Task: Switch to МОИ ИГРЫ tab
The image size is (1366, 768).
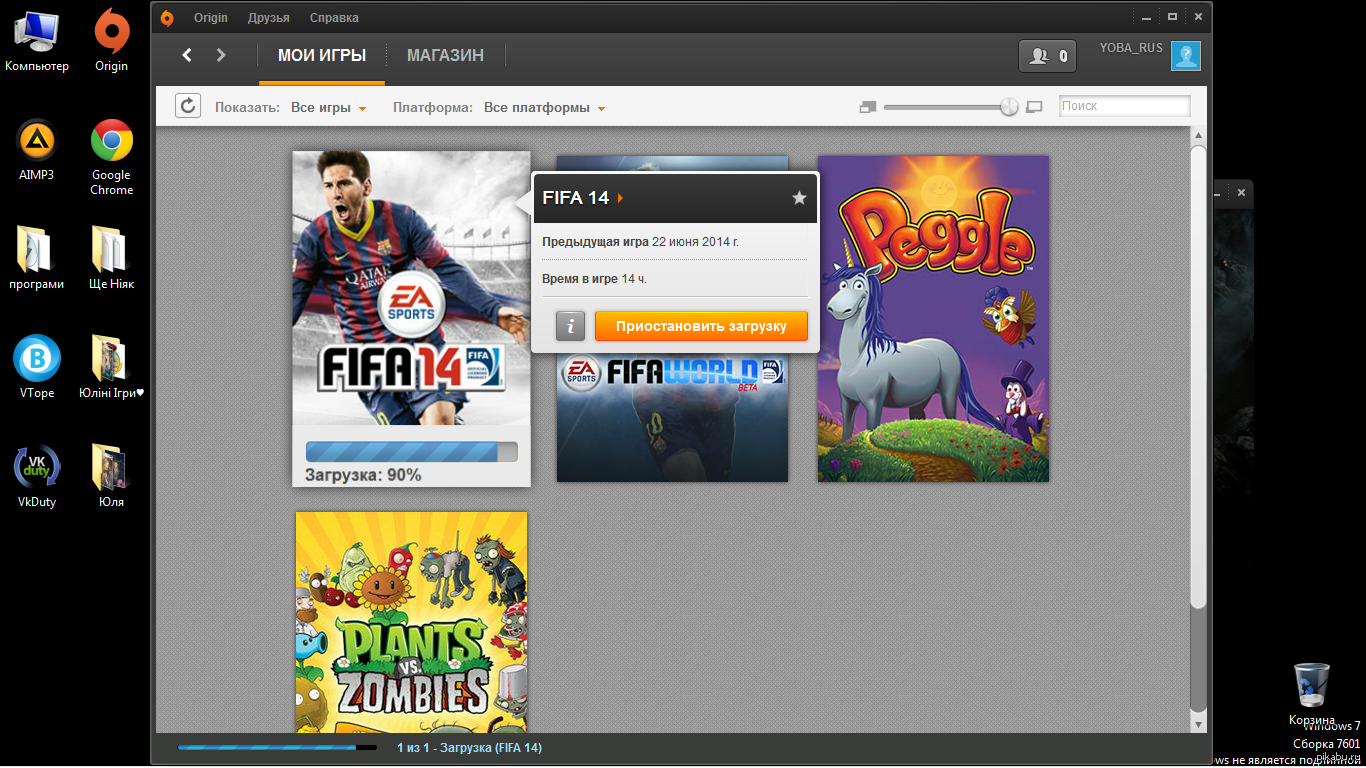Action: pyautogui.click(x=322, y=56)
